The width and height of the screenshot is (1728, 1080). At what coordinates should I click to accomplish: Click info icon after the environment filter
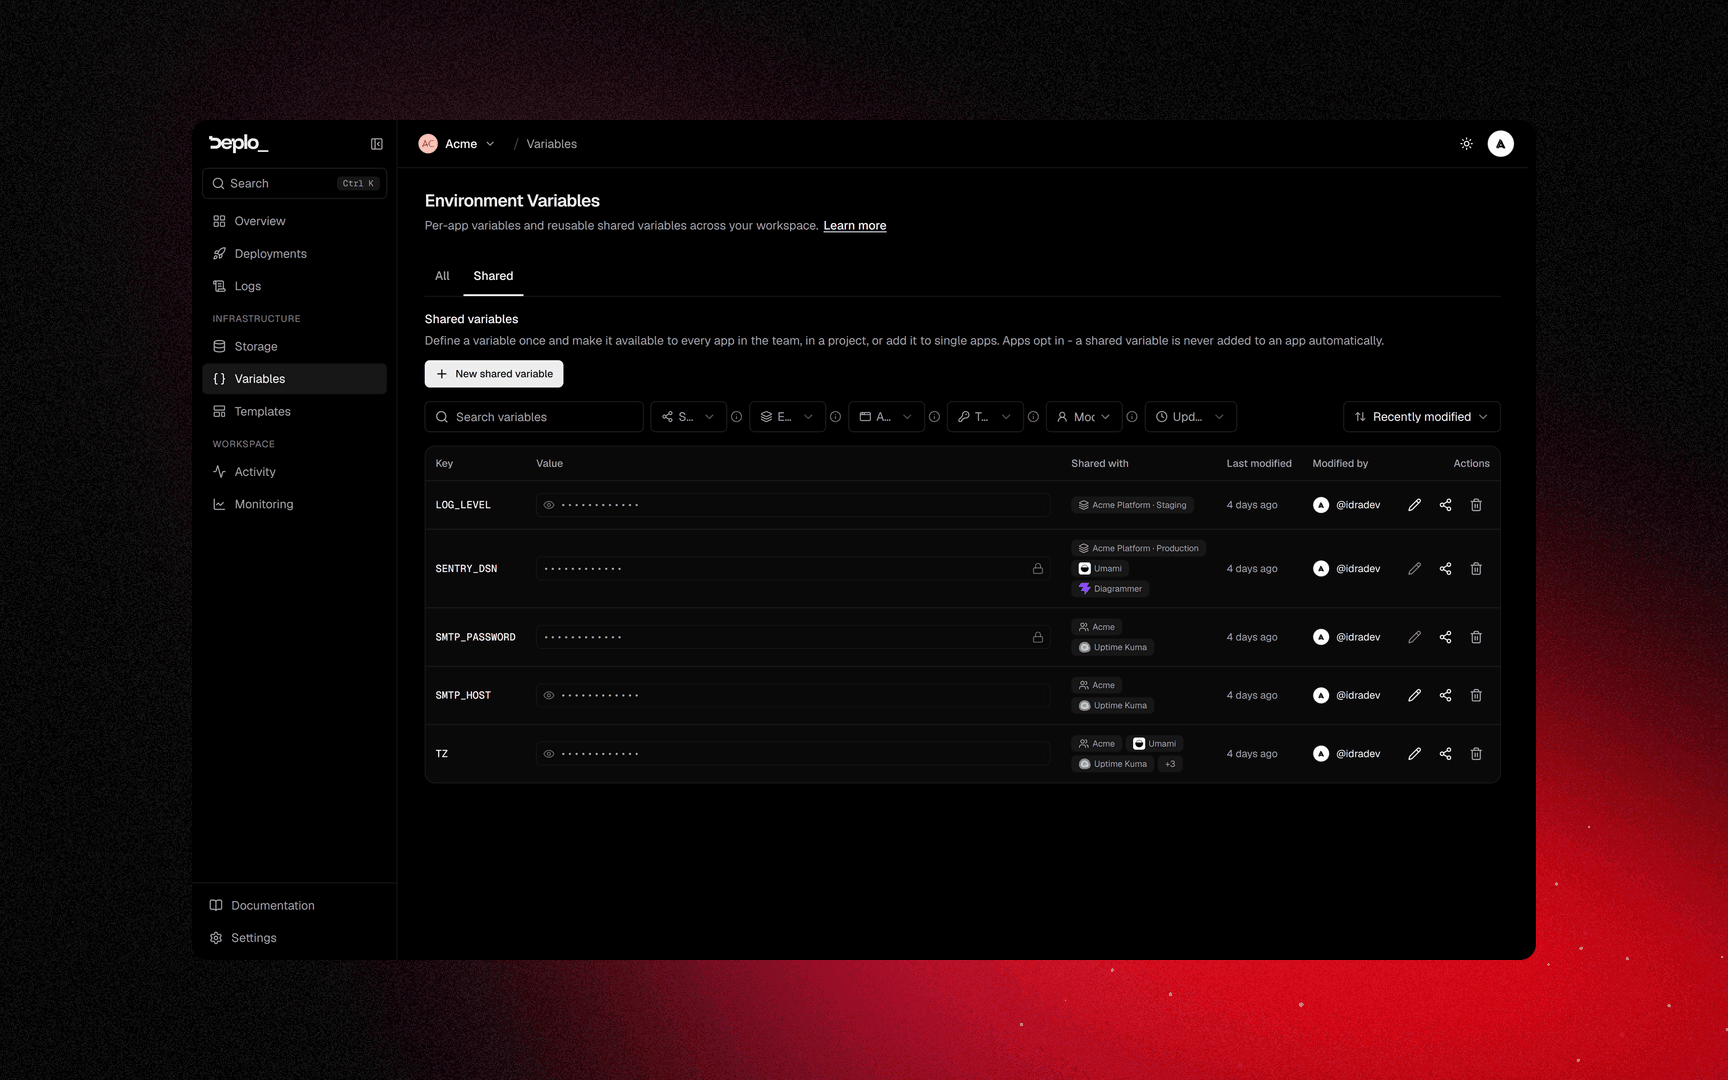(836, 417)
